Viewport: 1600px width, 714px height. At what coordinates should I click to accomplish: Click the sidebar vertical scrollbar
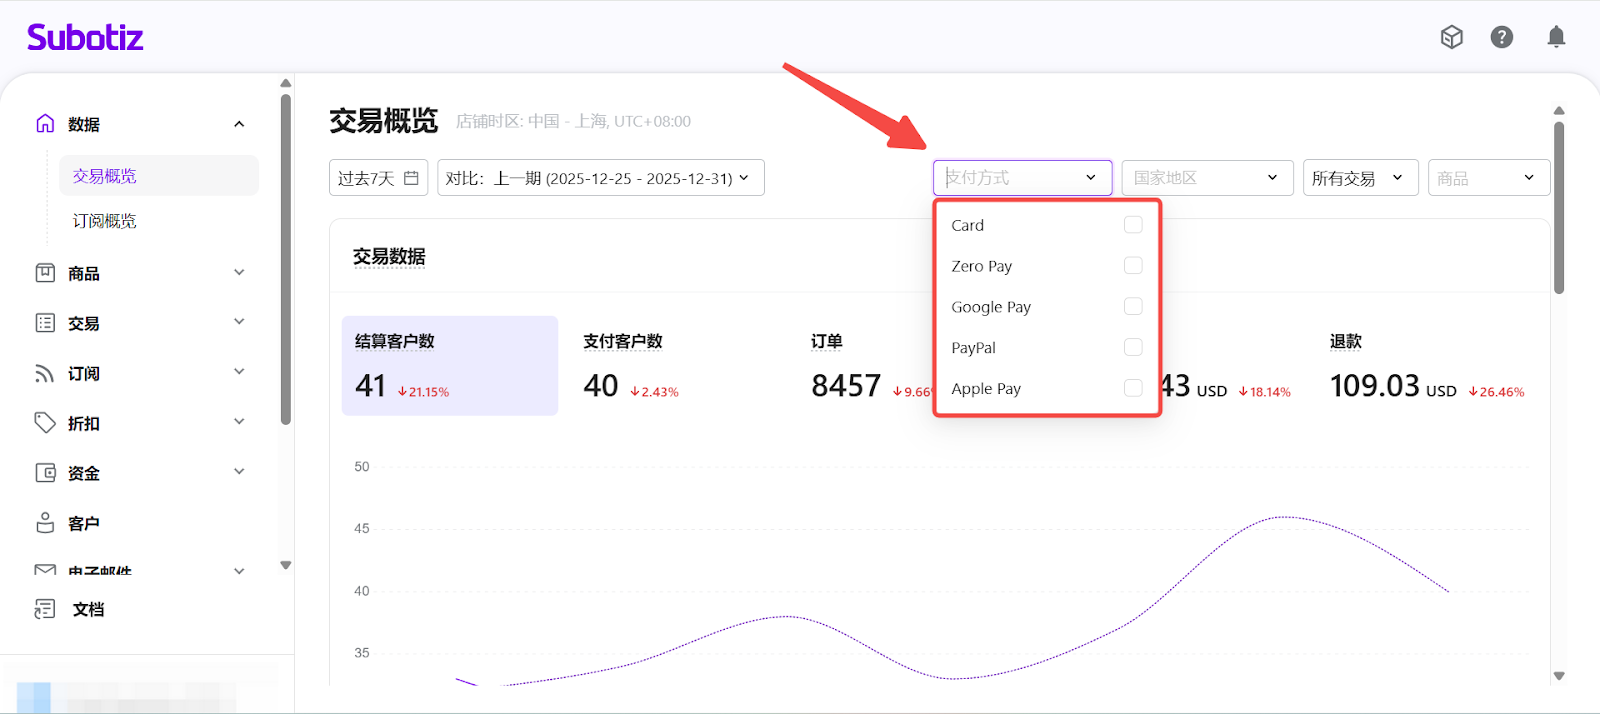[x=286, y=260]
